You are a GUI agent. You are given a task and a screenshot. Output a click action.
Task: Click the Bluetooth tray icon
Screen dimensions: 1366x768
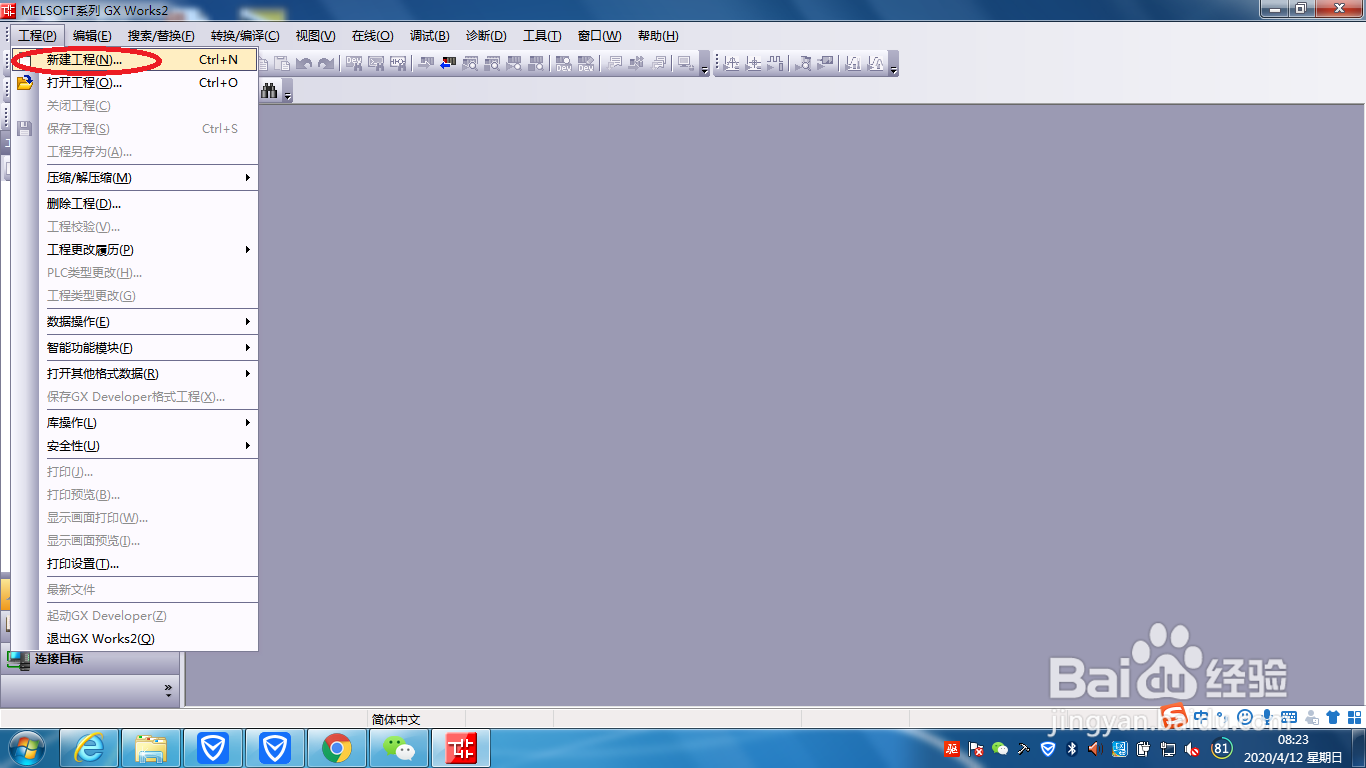point(1072,748)
